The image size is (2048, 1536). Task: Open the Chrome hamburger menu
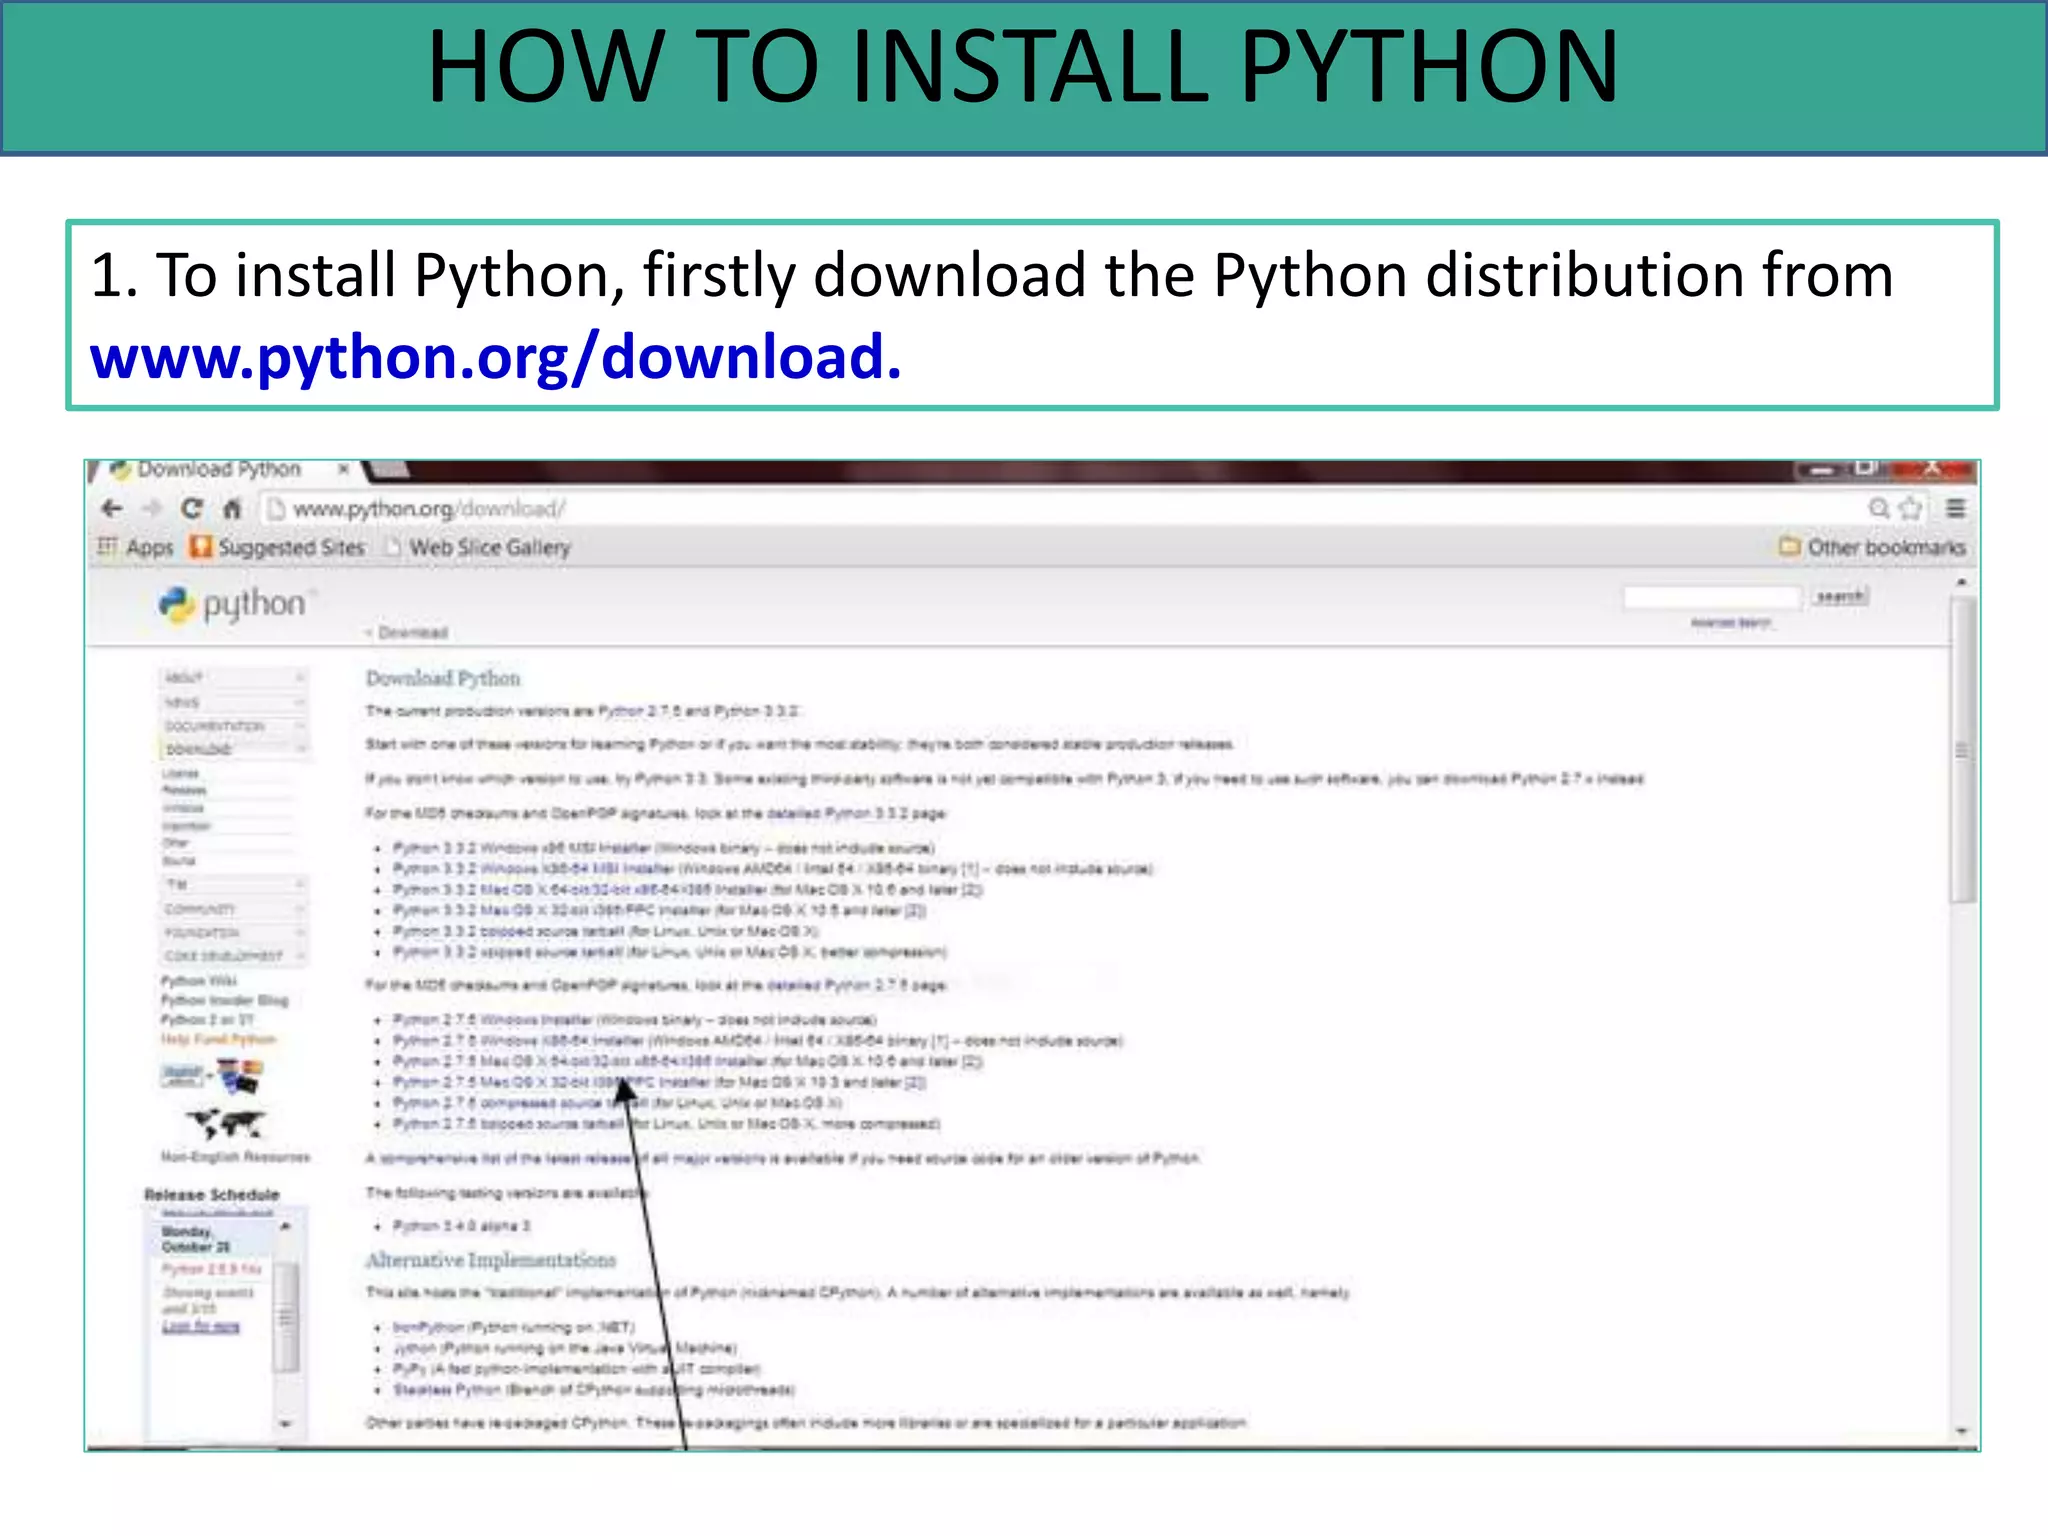pos(1956,508)
